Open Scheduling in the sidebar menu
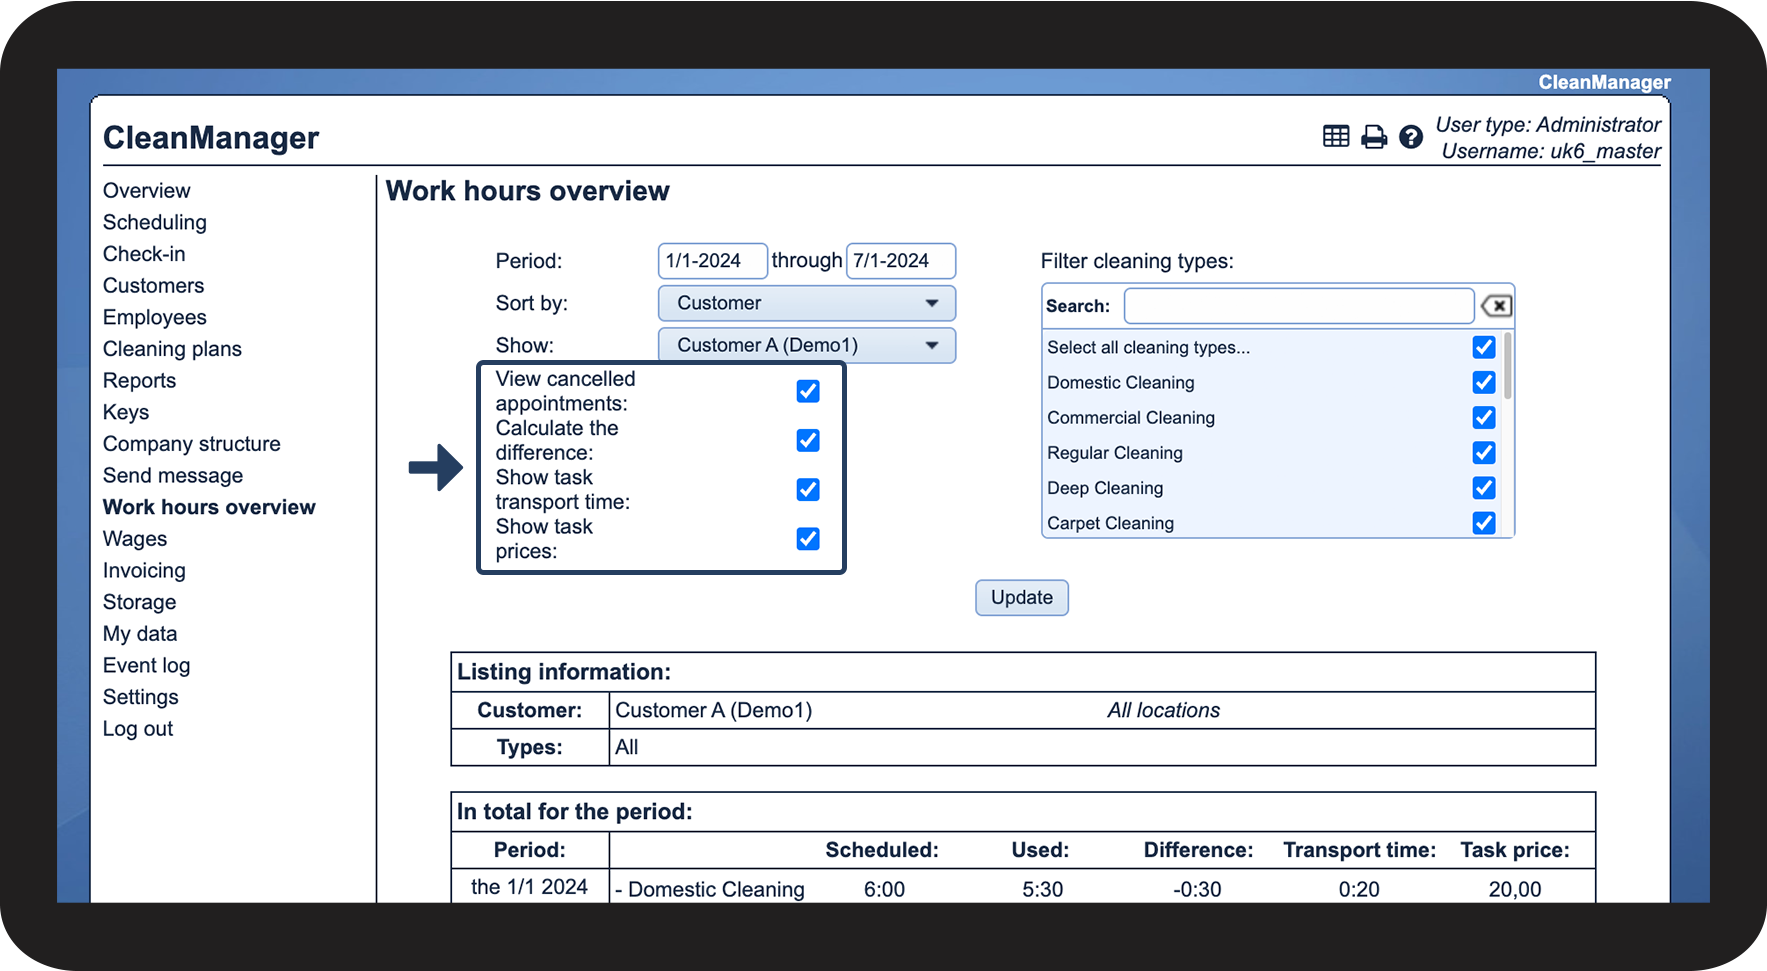The height and width of the screenshot is (971, 1767). [x=155, y=222]
